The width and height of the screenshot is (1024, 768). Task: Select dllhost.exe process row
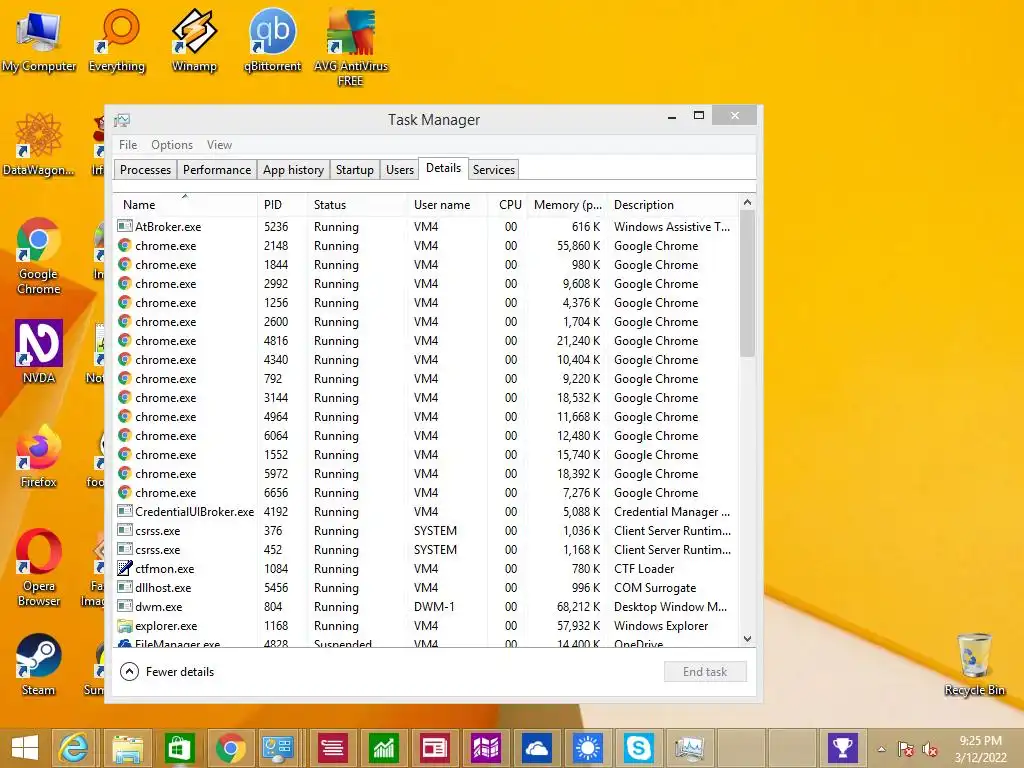point(426,588)
